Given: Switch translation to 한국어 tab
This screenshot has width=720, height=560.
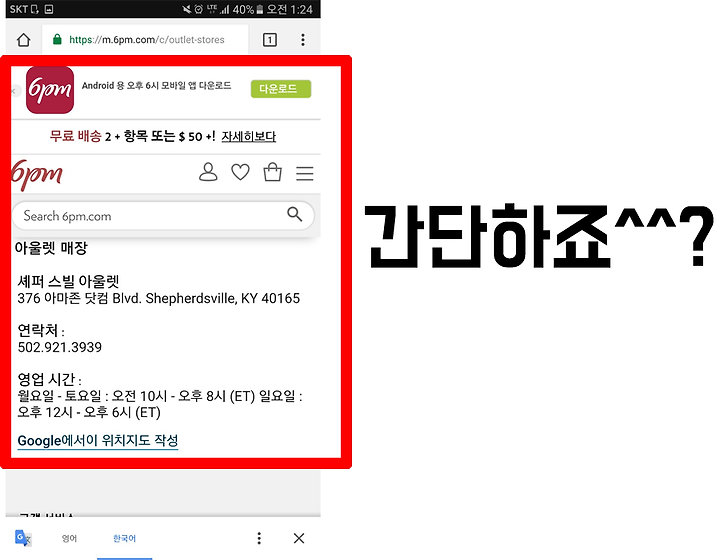Looking at the screenshot, I should (124, 538).
